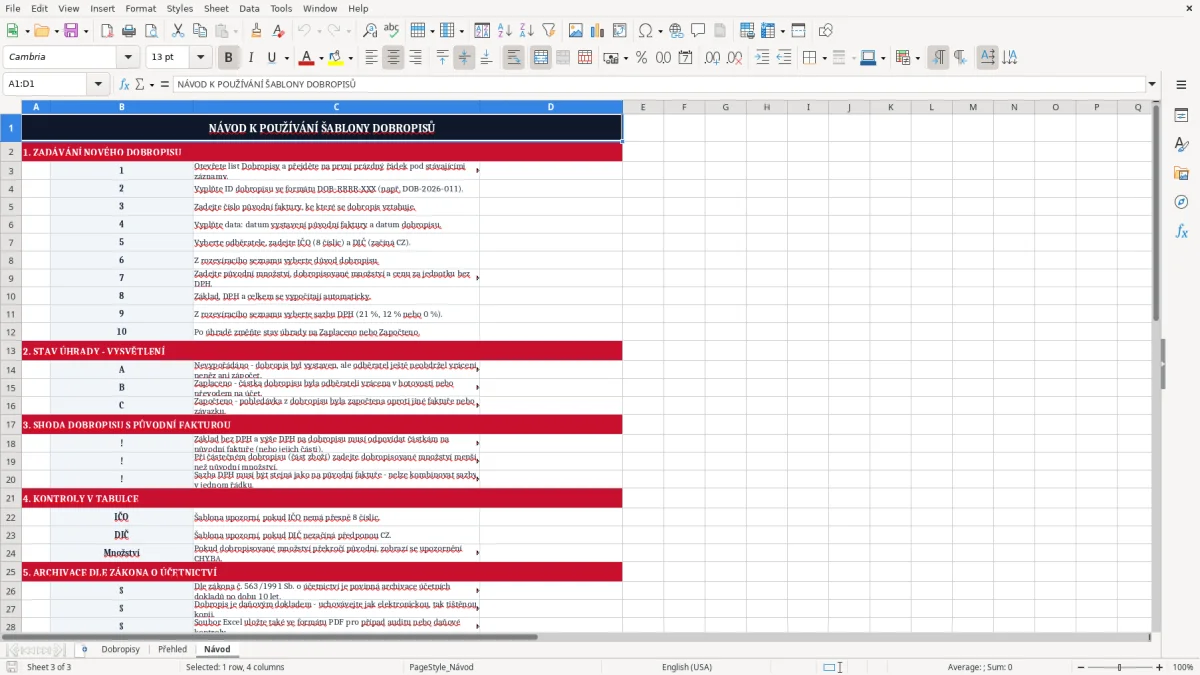Toggle Align Left
This screenshot has width=1200, height=675.
click(x=371, y=58)
